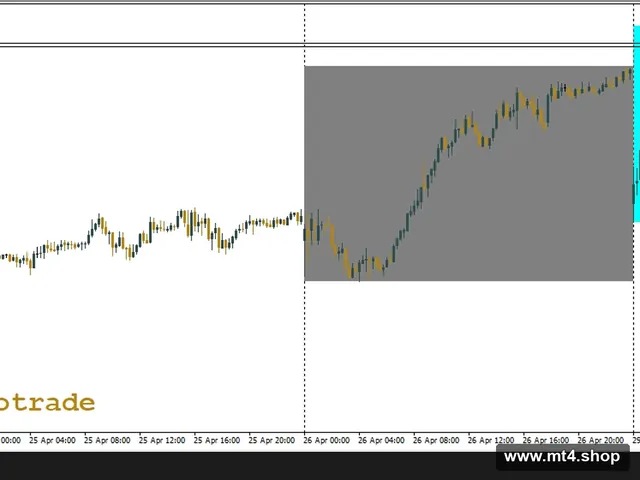Click the 25 Apr 08:00 time label

pos(107,440)
